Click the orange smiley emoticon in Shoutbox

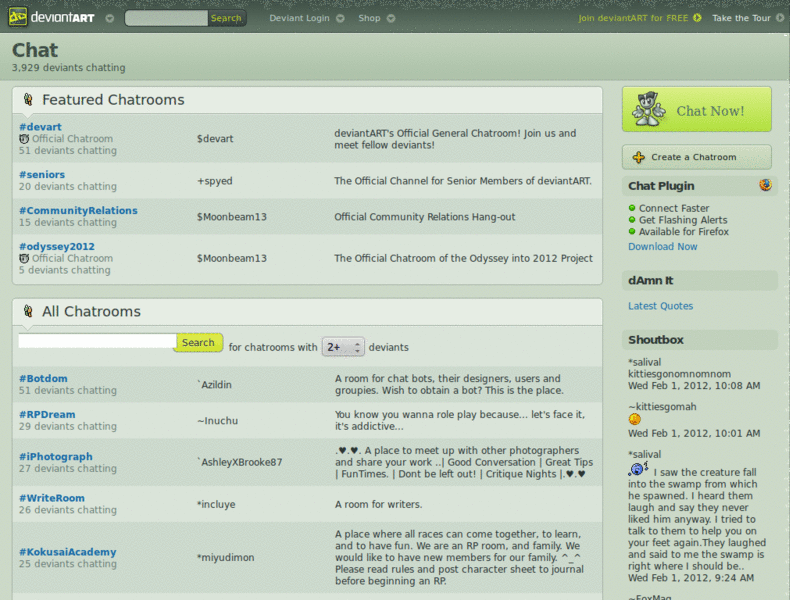tap(635, 419)
